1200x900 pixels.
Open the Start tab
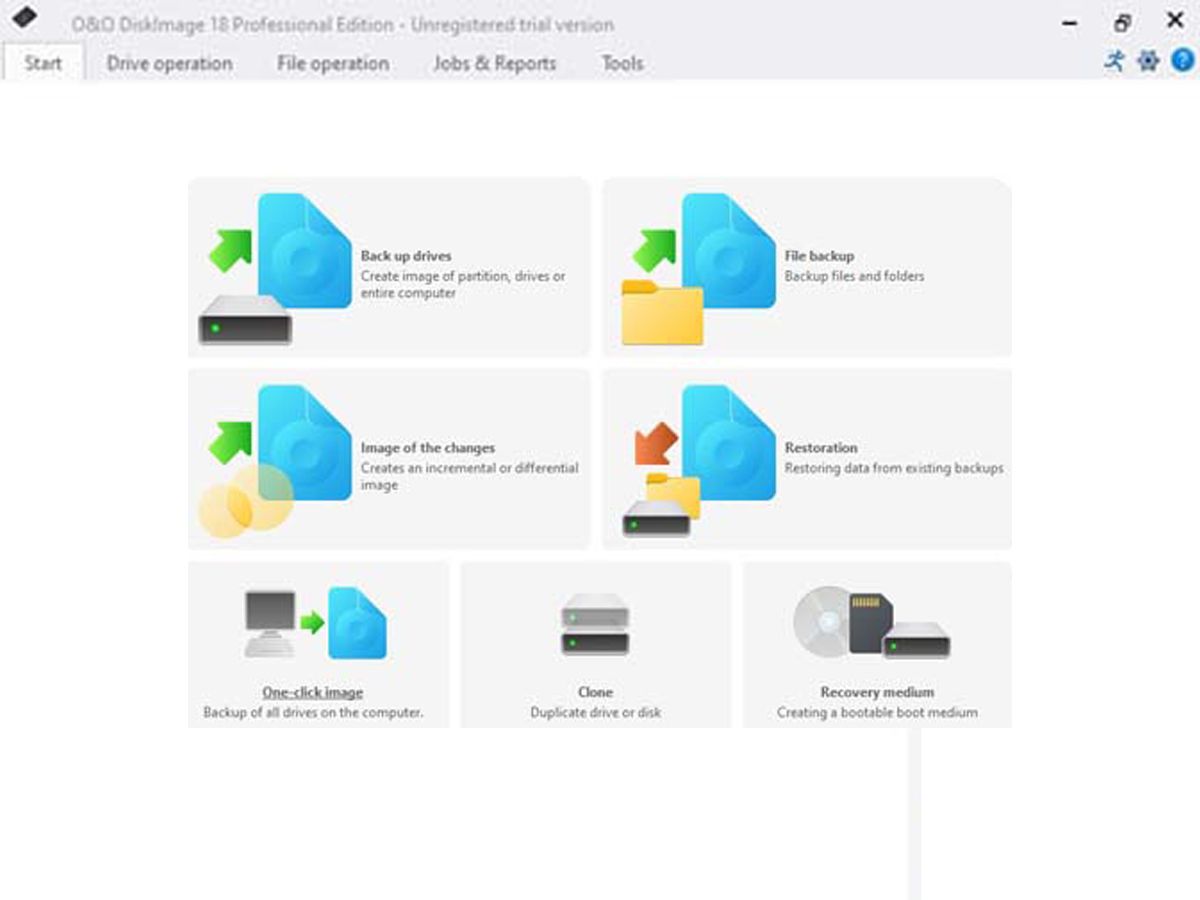coord(43,63)
